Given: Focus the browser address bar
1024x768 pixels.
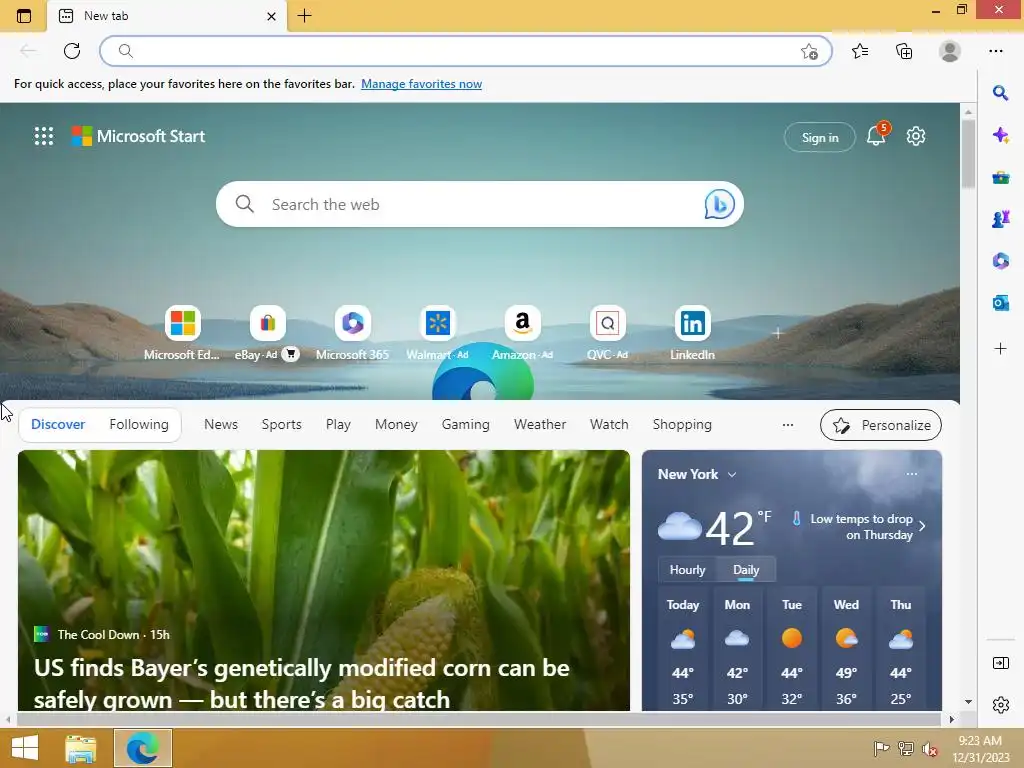Looking at the screenshot, I should 466,51.
